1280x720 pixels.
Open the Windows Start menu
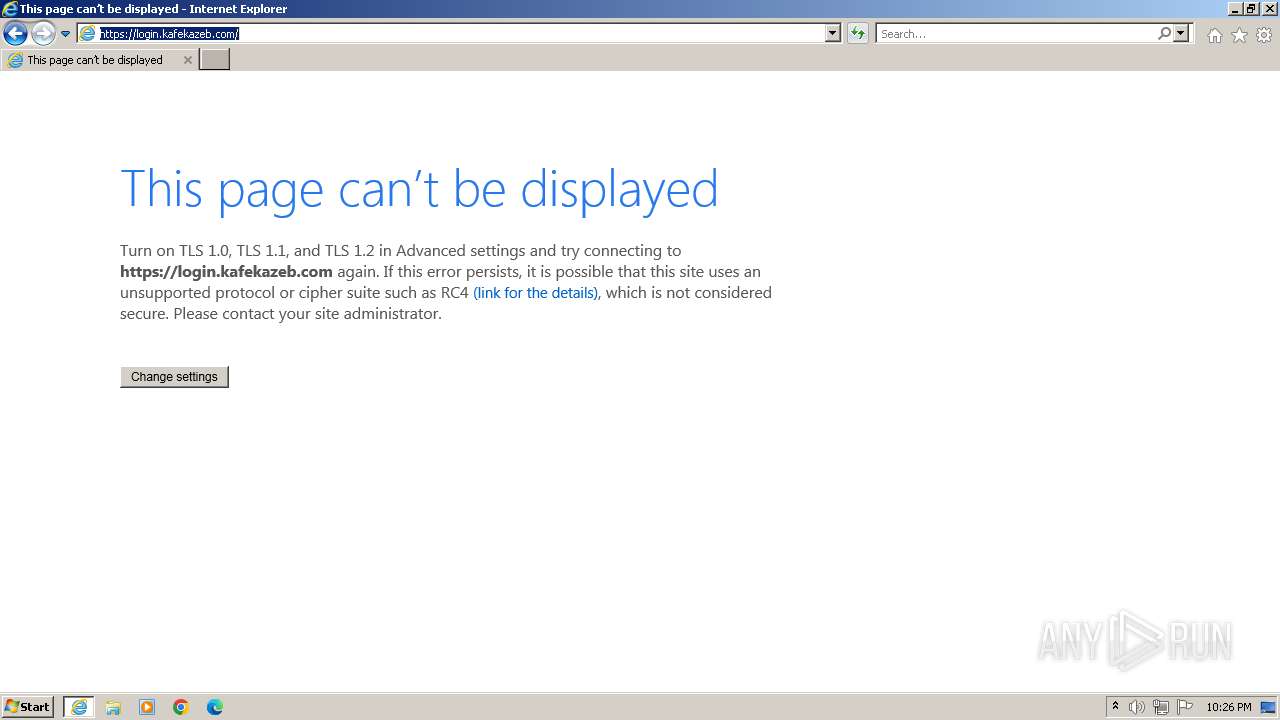click(28, 707)
